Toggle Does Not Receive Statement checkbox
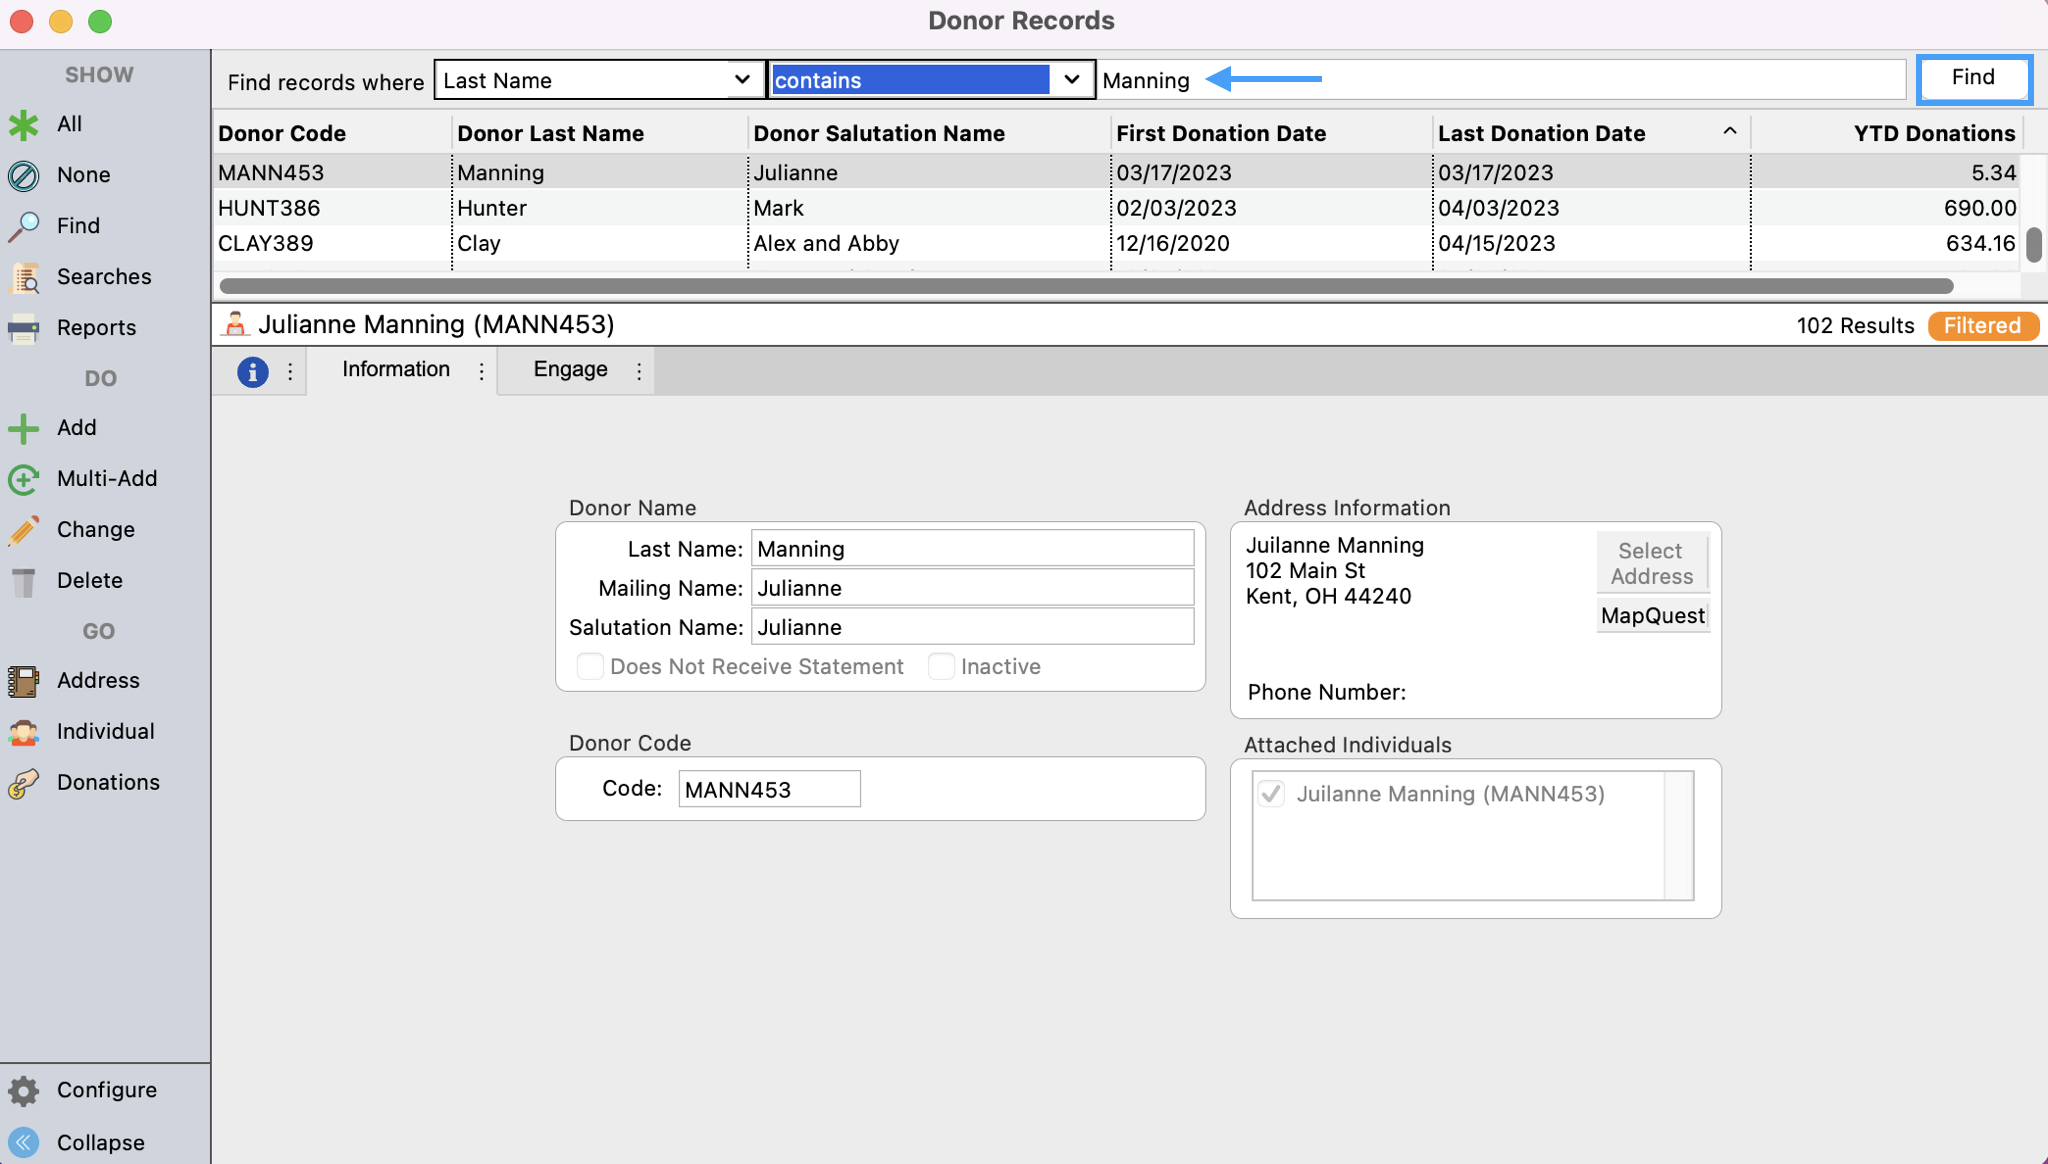2048x1164 pixels. 590,667
